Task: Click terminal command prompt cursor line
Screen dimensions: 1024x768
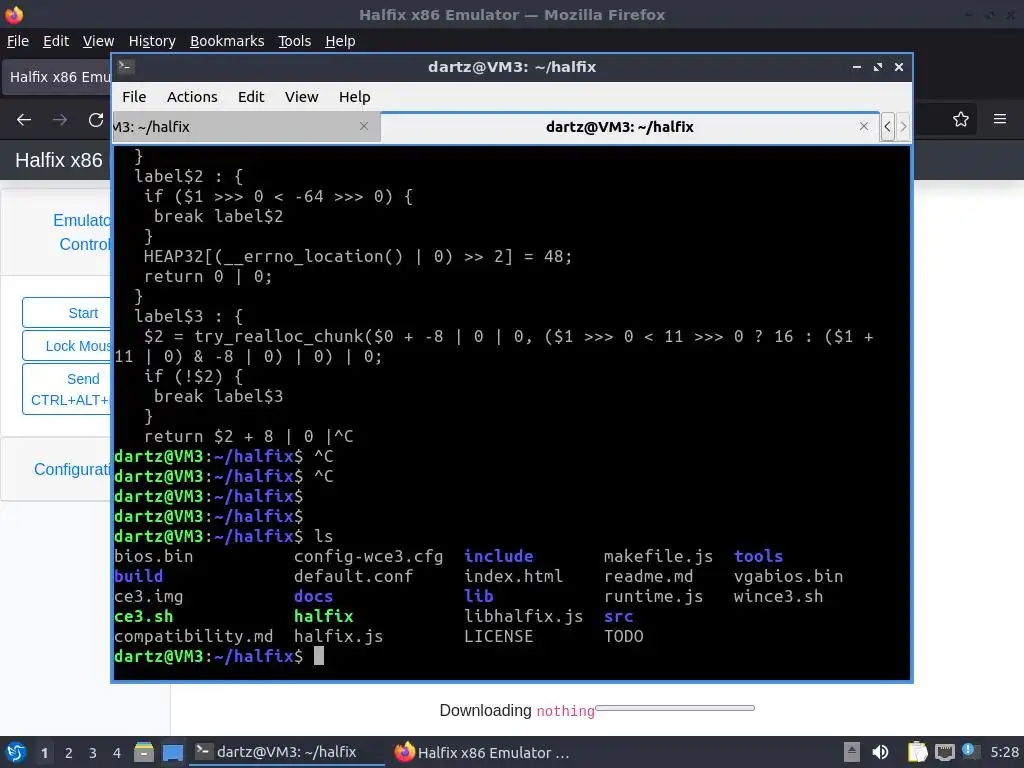Action: [x=319, y=656]
